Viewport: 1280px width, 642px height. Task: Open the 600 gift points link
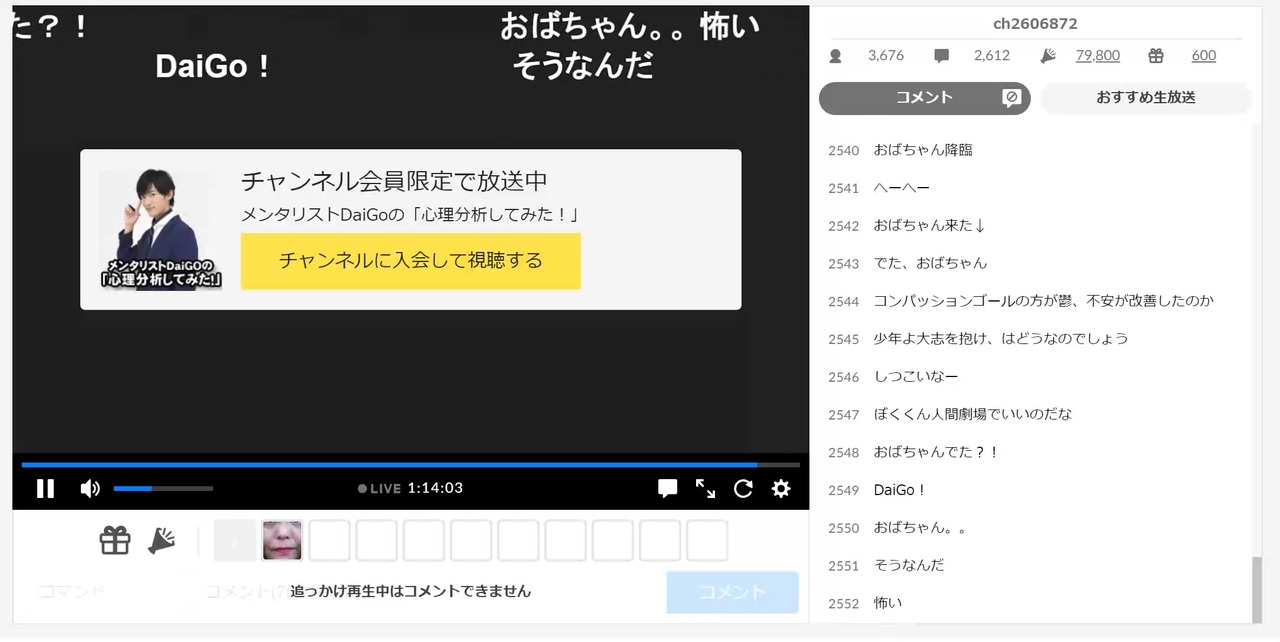1204,56
